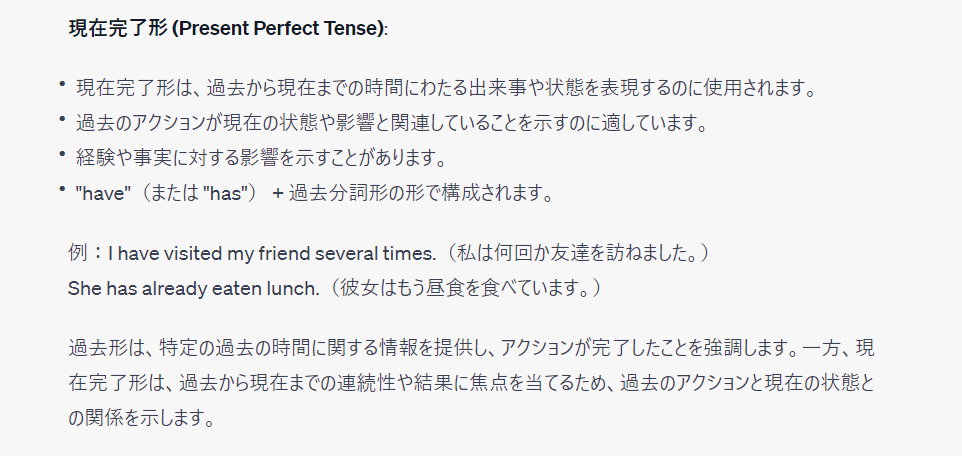Click the first bullet about 過去から現在までの時間

(448, 88)
